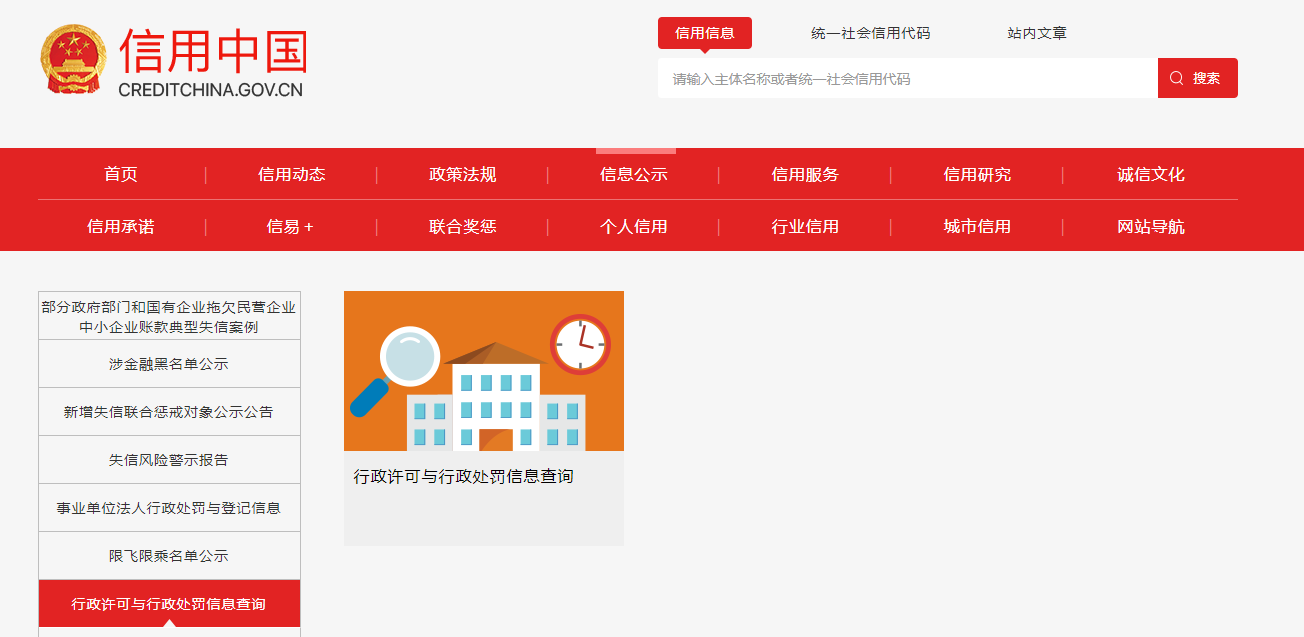Open 信用动态 navigation menu
This screenshot has height=637, width=1304.
pyautogui.click(x=291, y=174)
